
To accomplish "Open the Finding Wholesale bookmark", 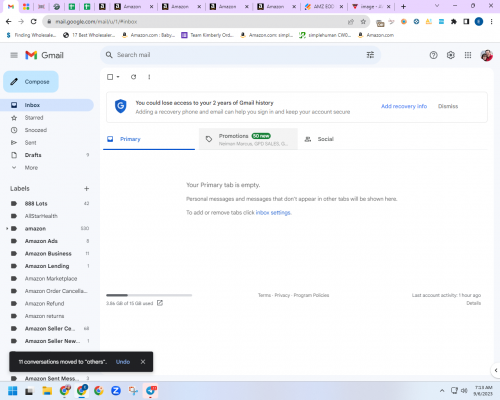I will point(31,35).
